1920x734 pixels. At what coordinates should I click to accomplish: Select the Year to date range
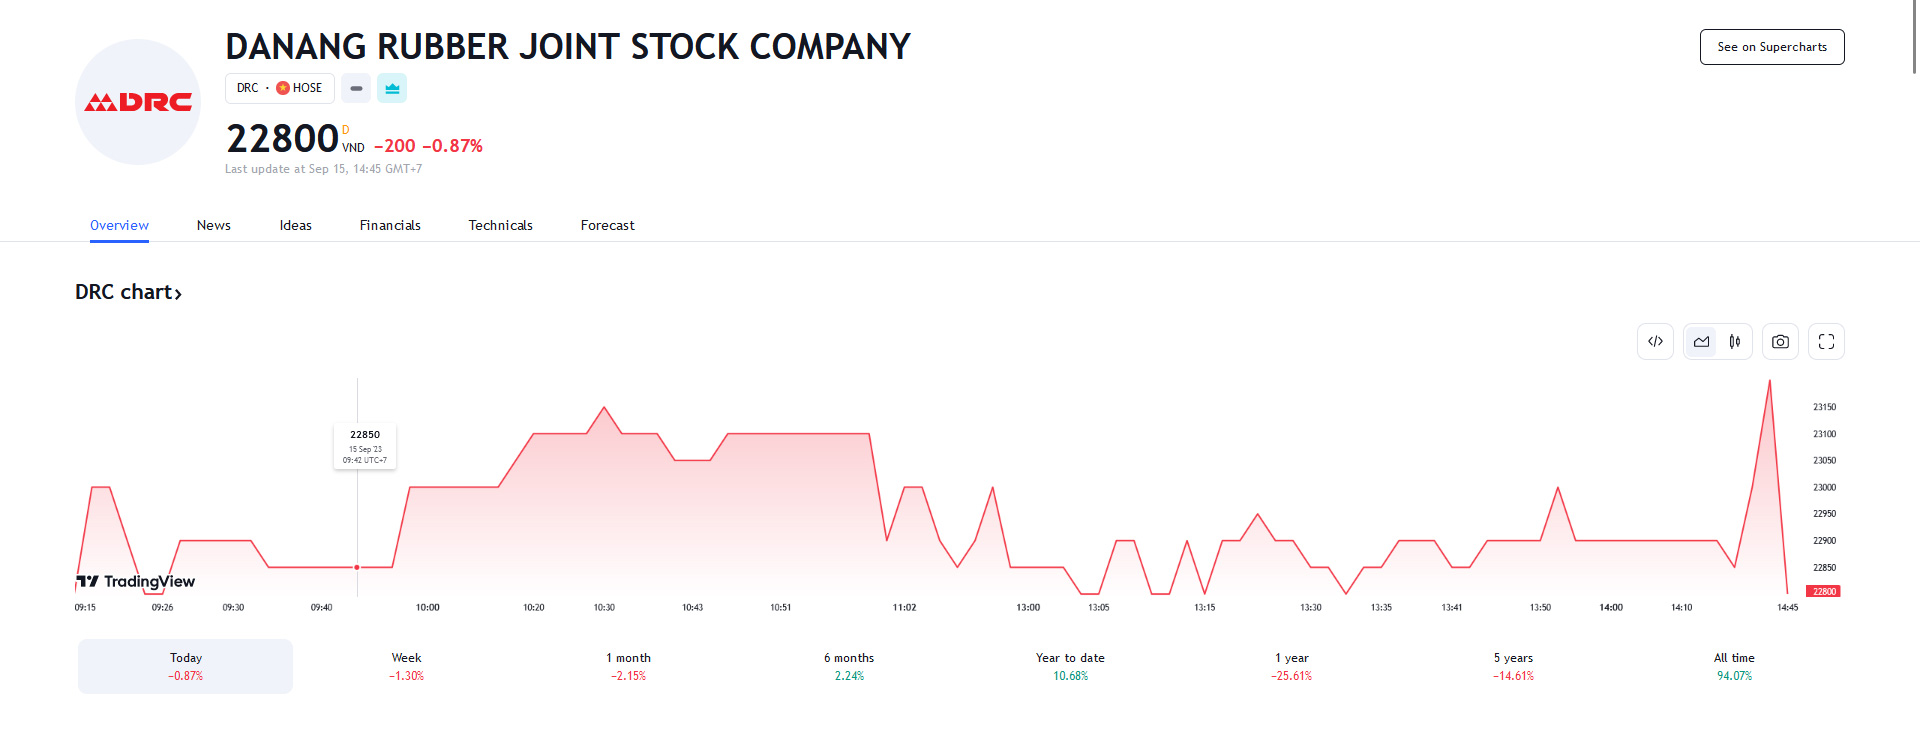(x=1070, y=666)
